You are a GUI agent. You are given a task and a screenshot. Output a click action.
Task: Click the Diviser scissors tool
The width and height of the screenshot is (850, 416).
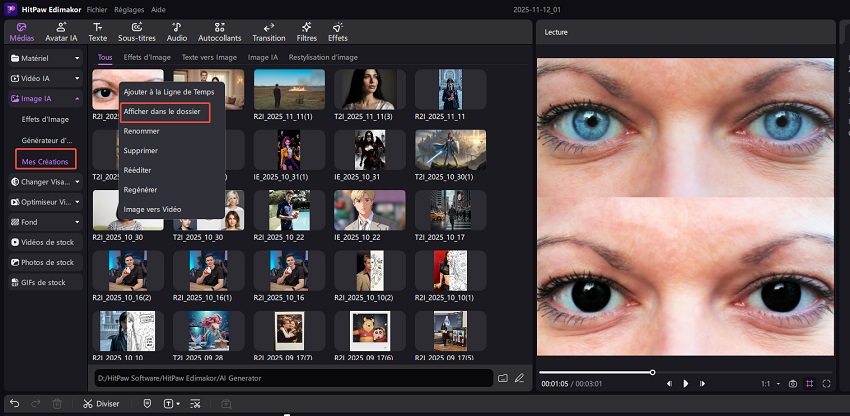tap(101, 404)
